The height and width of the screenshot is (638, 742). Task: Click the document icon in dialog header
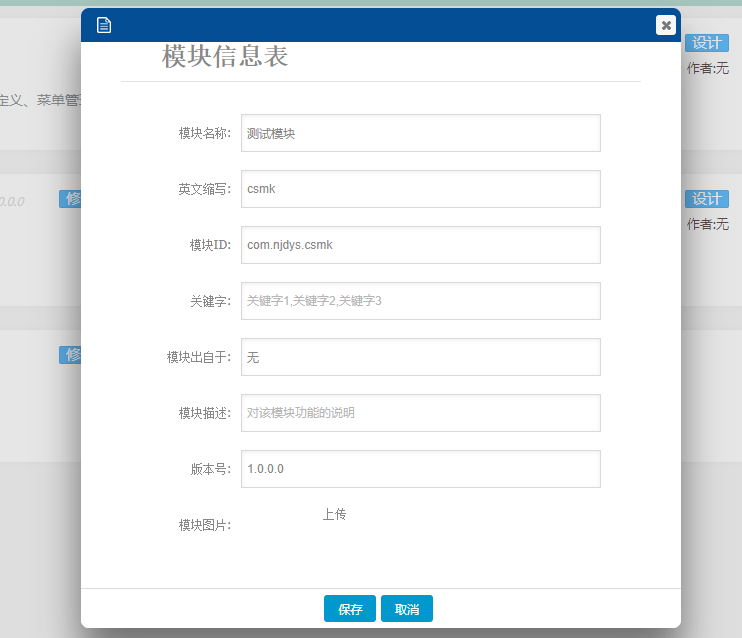pos(104,25)
